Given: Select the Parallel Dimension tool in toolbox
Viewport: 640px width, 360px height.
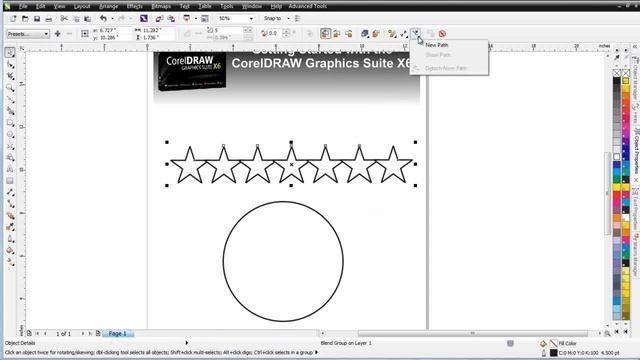Looking at the screenshot, I should pos(10,192).
